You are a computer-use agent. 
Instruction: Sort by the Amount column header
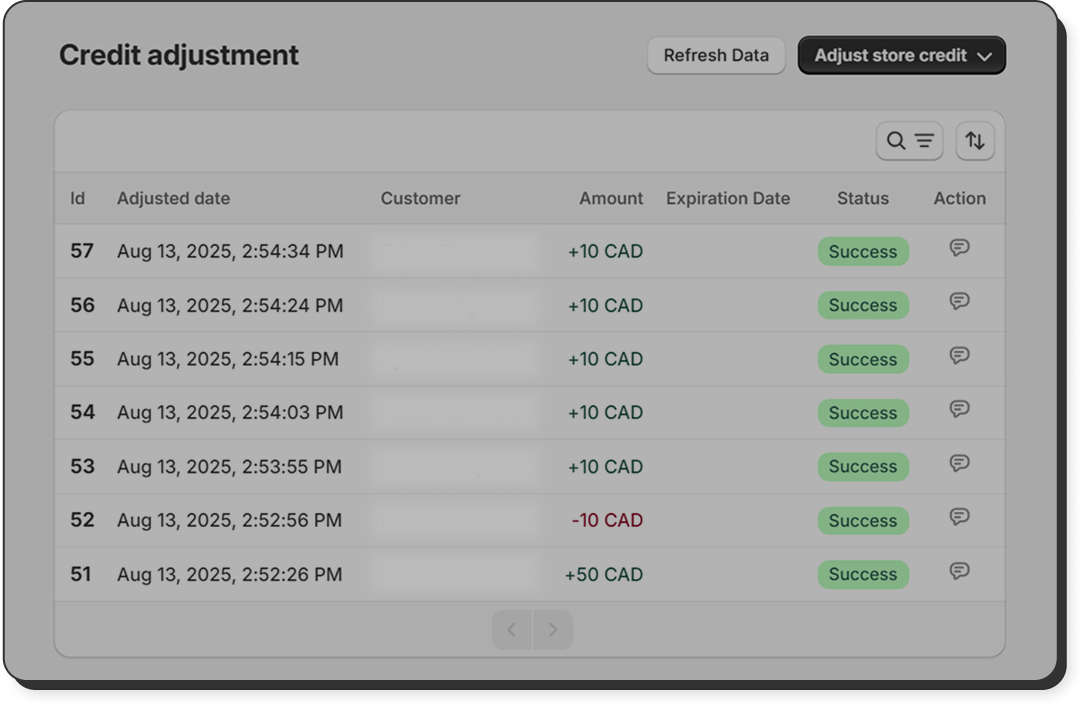coord(611,198)
